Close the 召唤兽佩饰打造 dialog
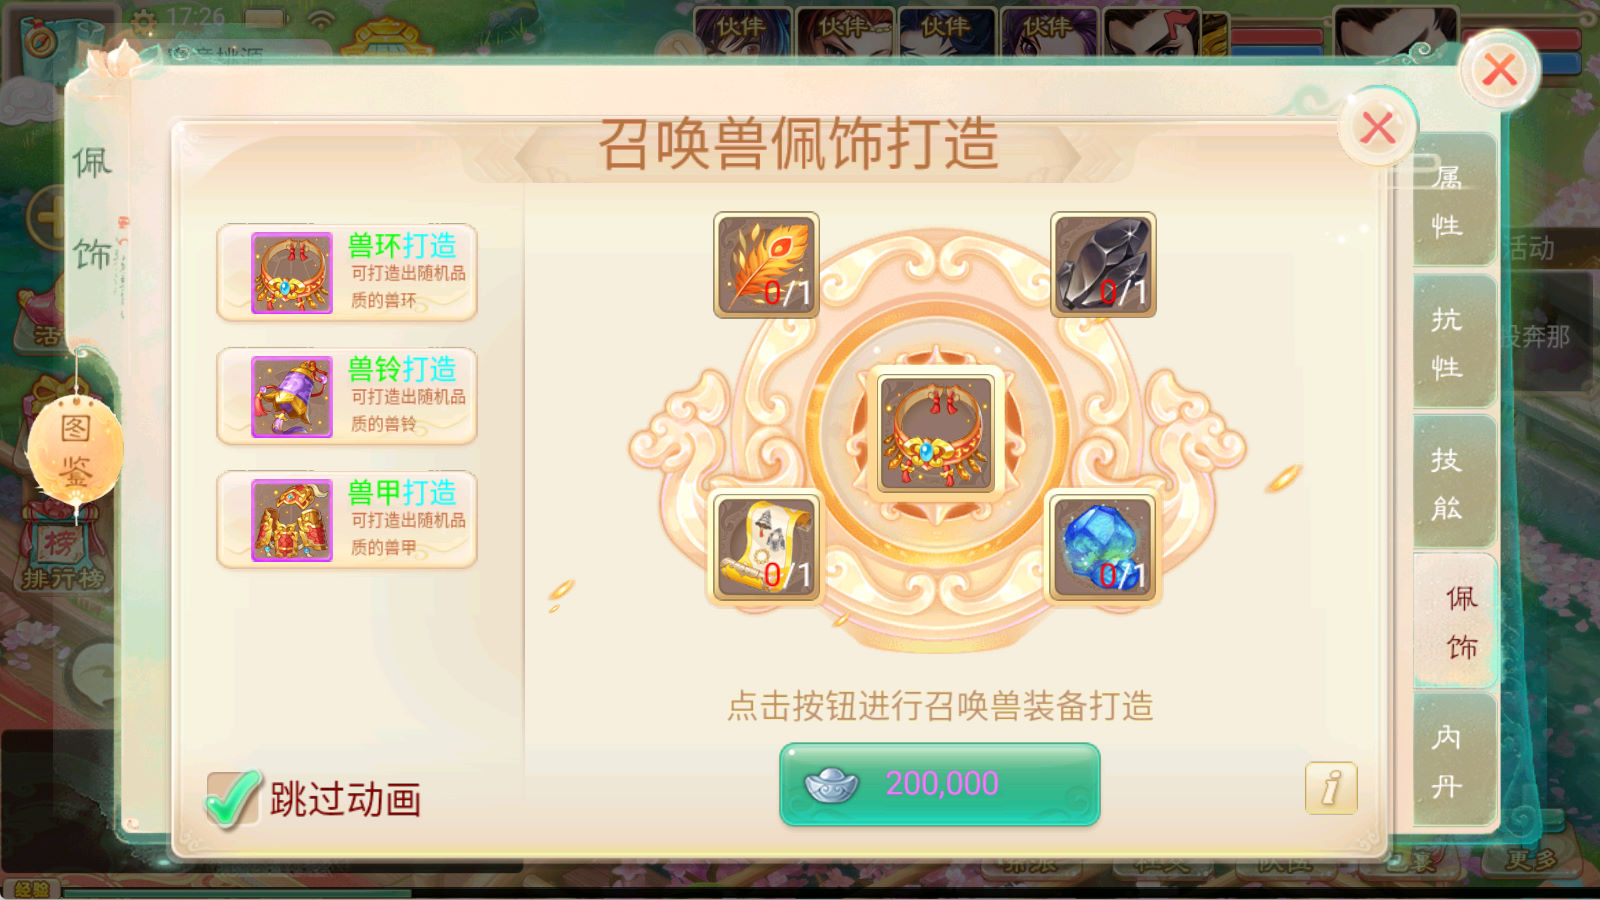 click(x=1378, y=128)
